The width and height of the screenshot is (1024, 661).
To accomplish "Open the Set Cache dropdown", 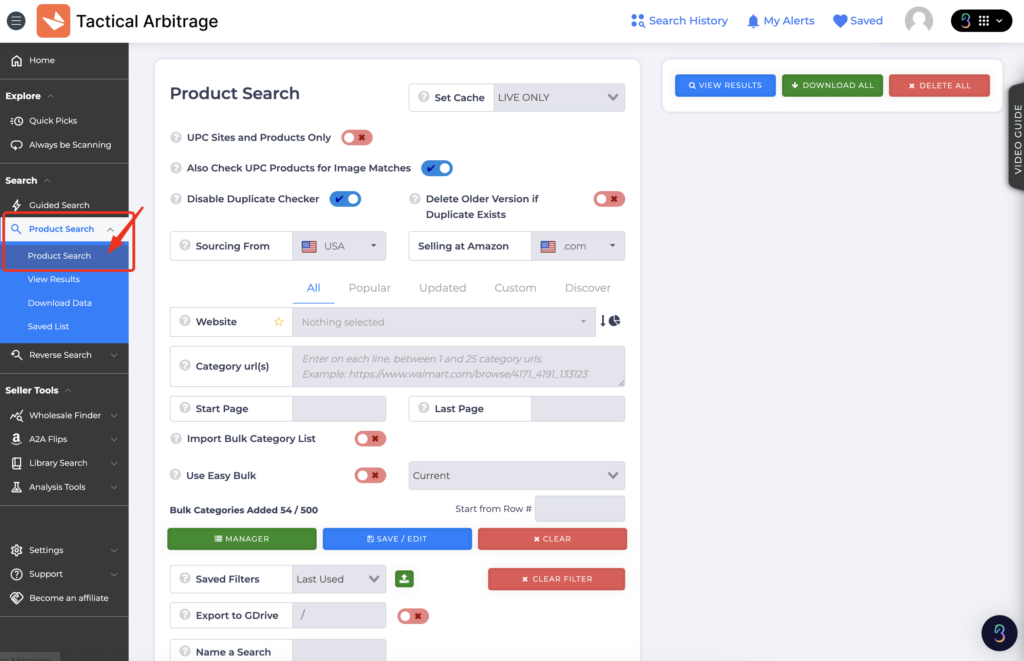I will [558, 97].
